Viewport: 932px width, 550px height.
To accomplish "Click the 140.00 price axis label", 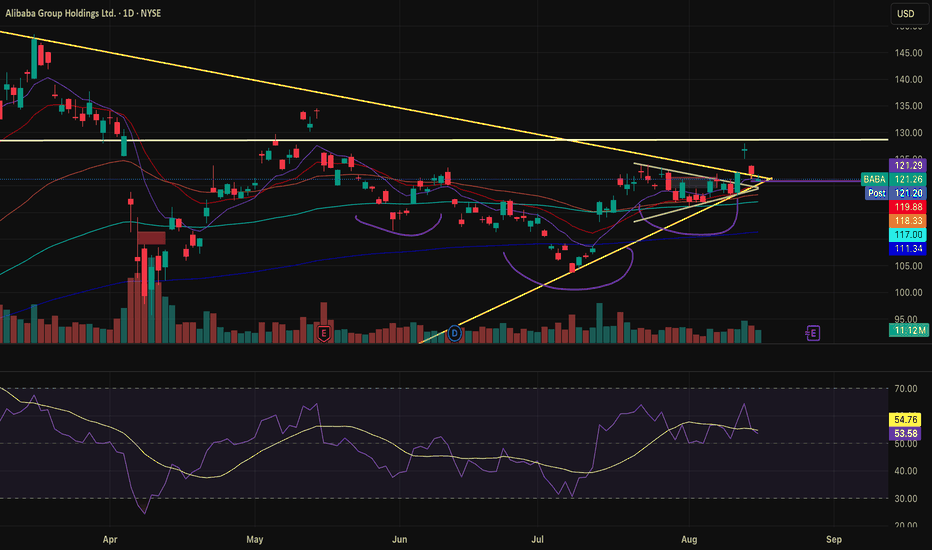I will [x=908, y=80].
